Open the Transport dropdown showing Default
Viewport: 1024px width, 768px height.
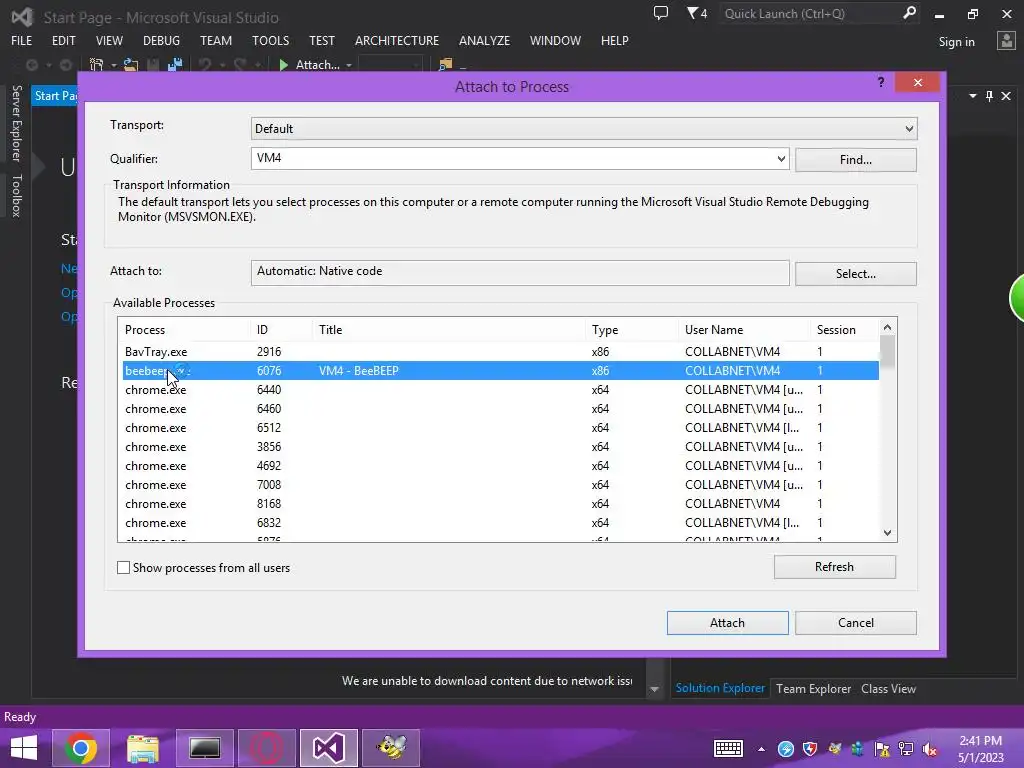pyautogui.click(x=584, y=129)
